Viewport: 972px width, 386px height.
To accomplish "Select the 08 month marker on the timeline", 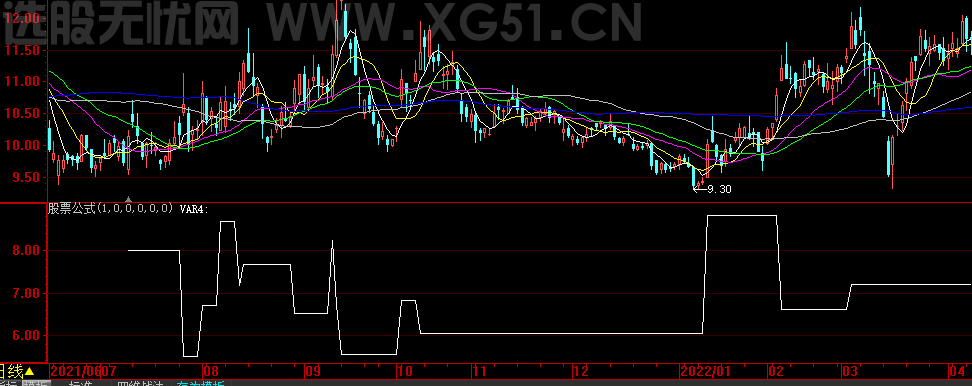I will point(211,372).
